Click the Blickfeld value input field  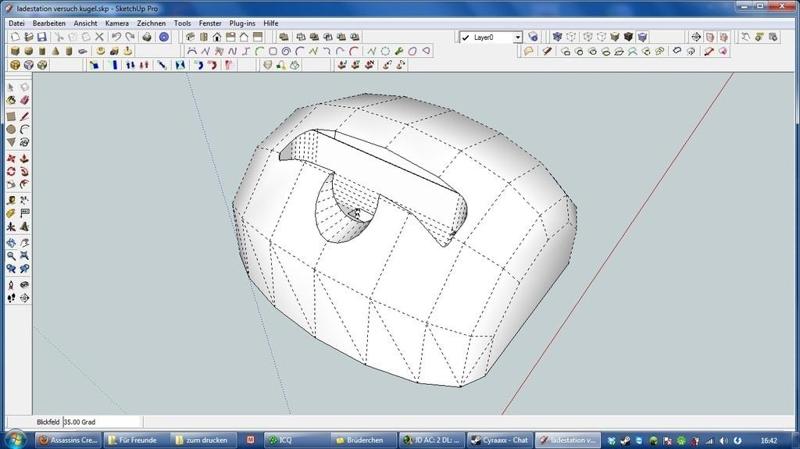[100, 422]
